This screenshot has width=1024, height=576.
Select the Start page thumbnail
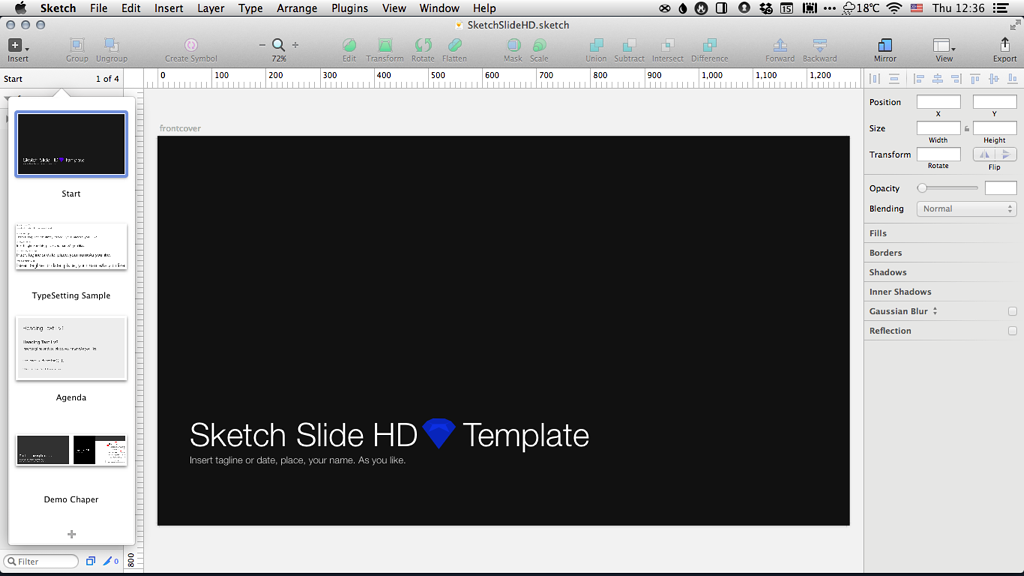tap(71, 144)
